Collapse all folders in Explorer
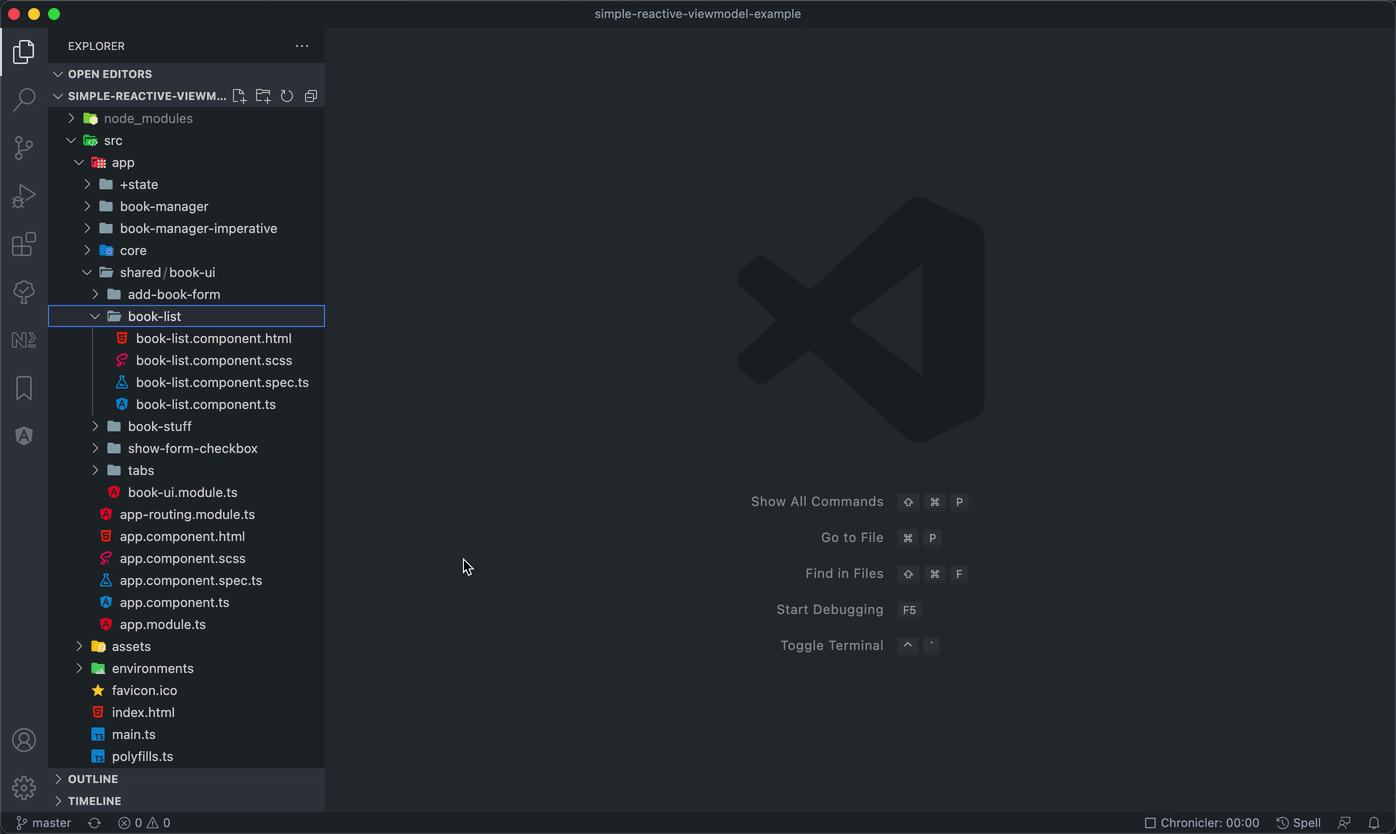The image size is (1396, 834). (310, 95)
